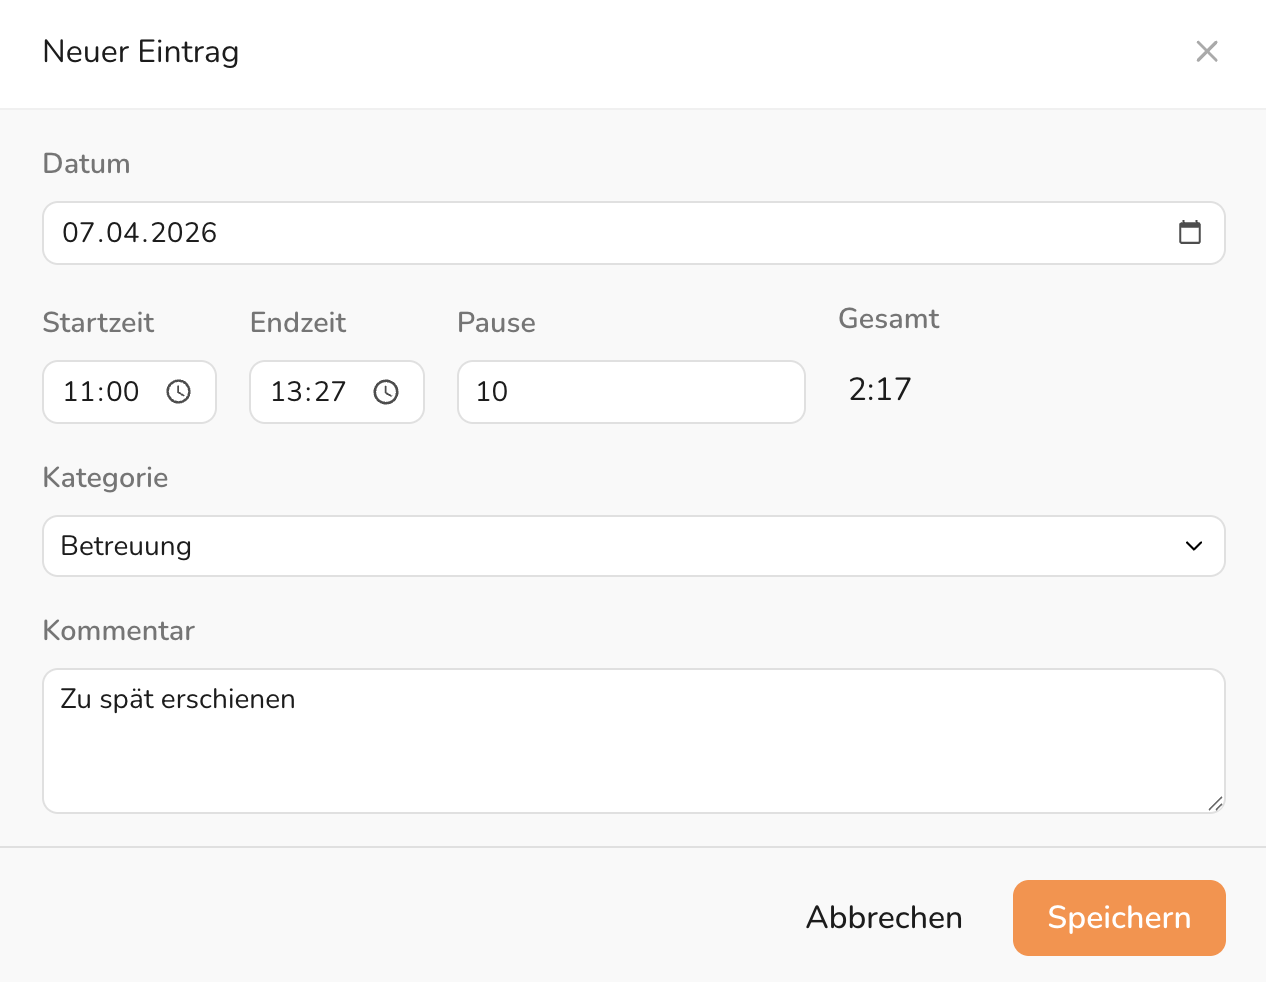Viewport: 1266px width, 982px height.
Task: Select the month 04 in Datum
Action: pos(122,233)
